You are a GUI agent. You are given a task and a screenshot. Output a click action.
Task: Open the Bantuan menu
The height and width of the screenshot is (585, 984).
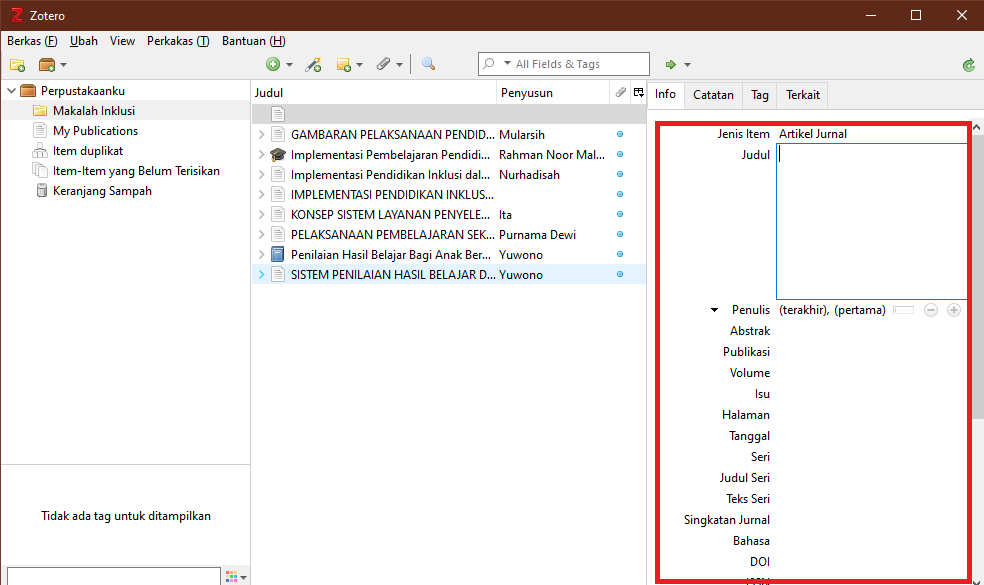click(x=254, y=41)
